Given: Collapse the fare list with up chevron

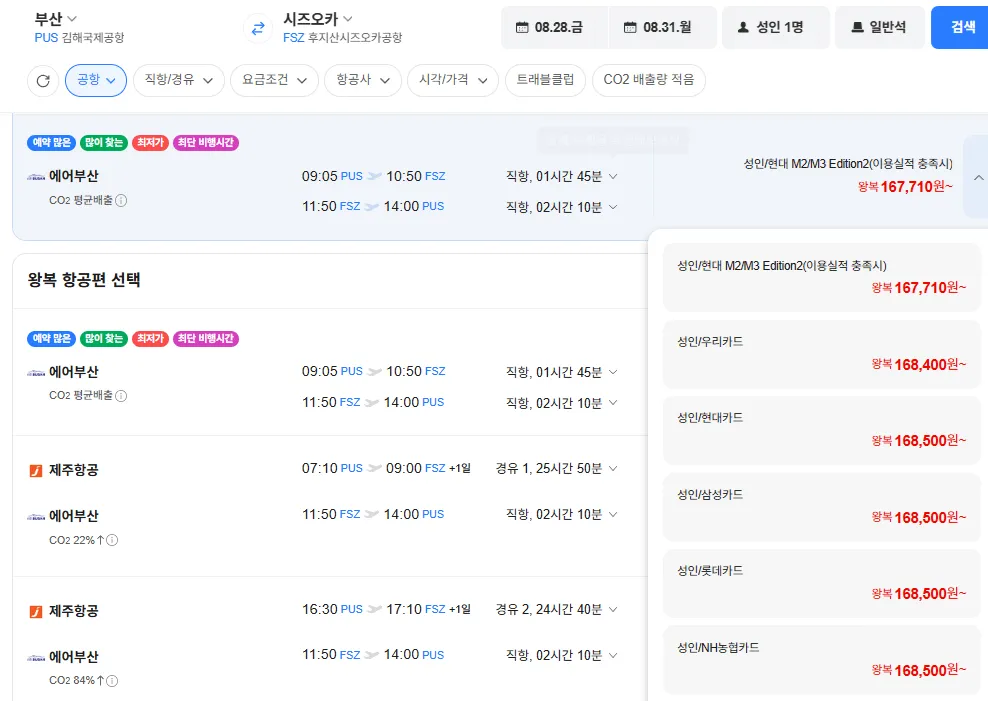Looking at the screenshot, I should click(x=978, y=178).
